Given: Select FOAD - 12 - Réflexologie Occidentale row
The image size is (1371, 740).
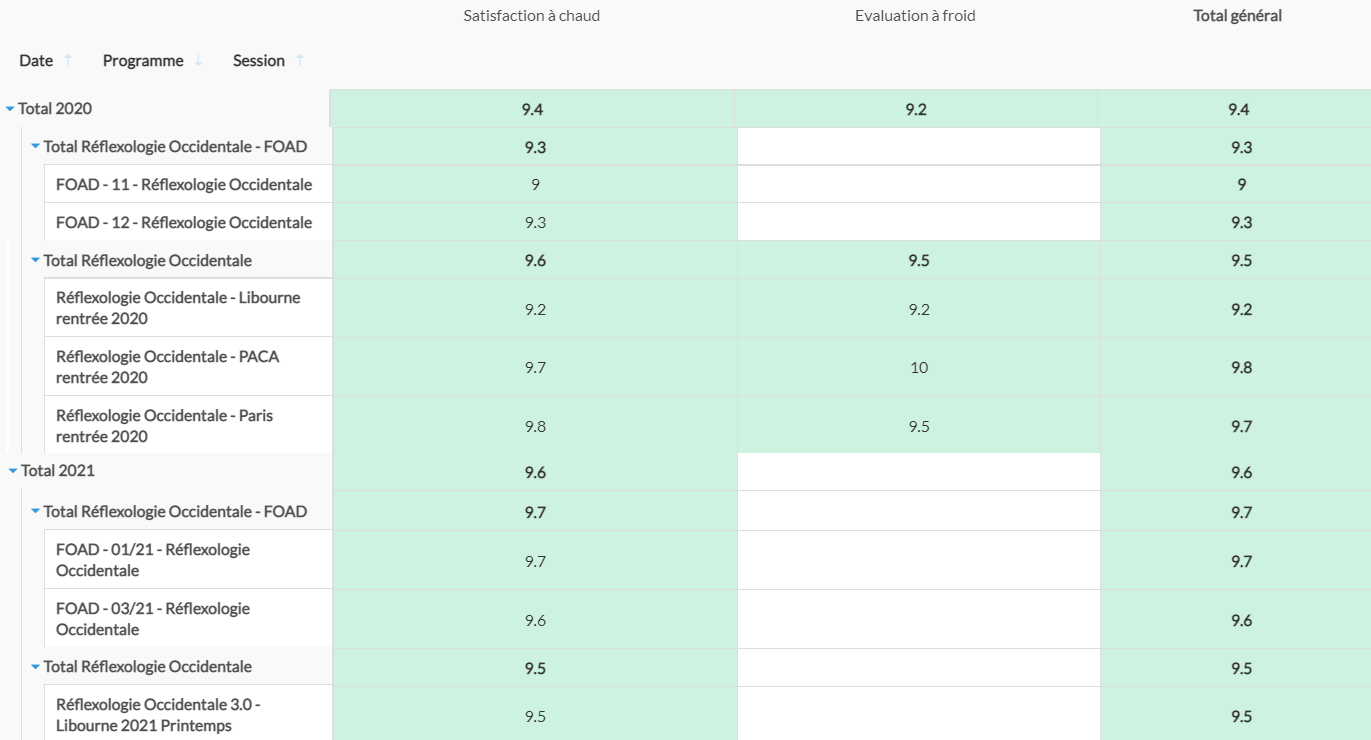Looking at the screenshot, I should point(188,222).
